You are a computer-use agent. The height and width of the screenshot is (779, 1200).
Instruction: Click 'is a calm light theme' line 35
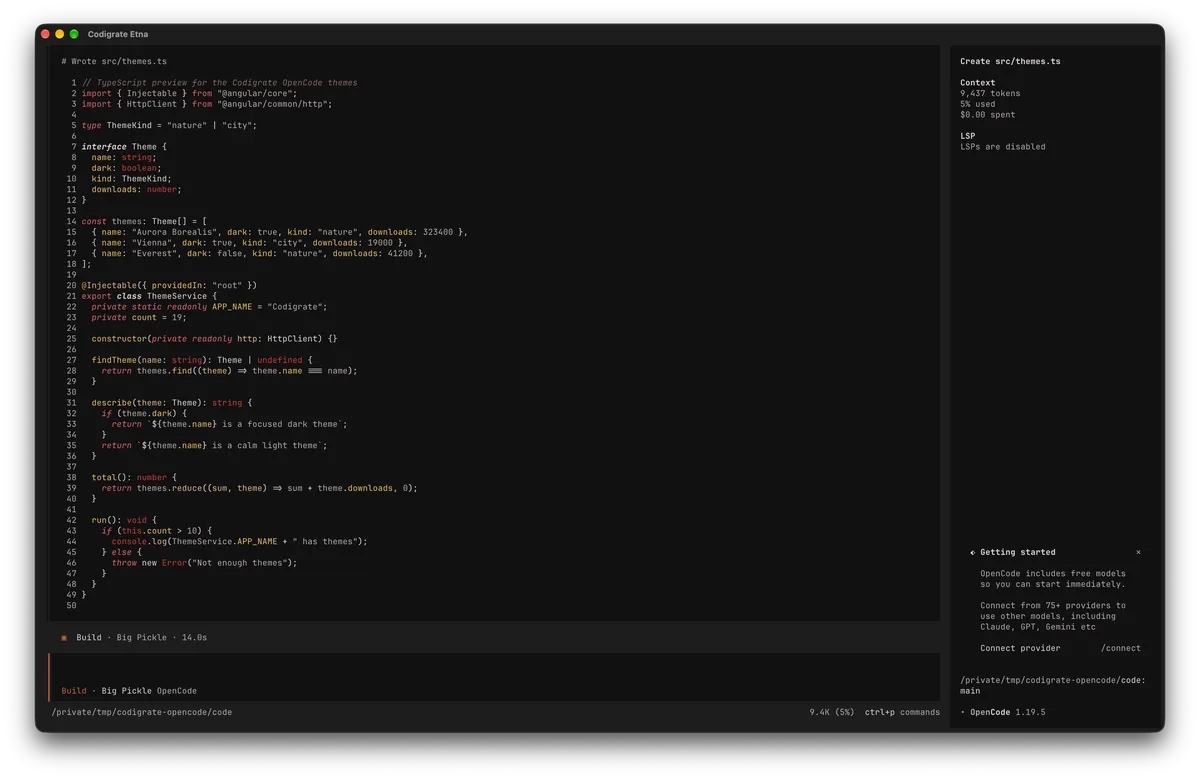tap(214, 445)
